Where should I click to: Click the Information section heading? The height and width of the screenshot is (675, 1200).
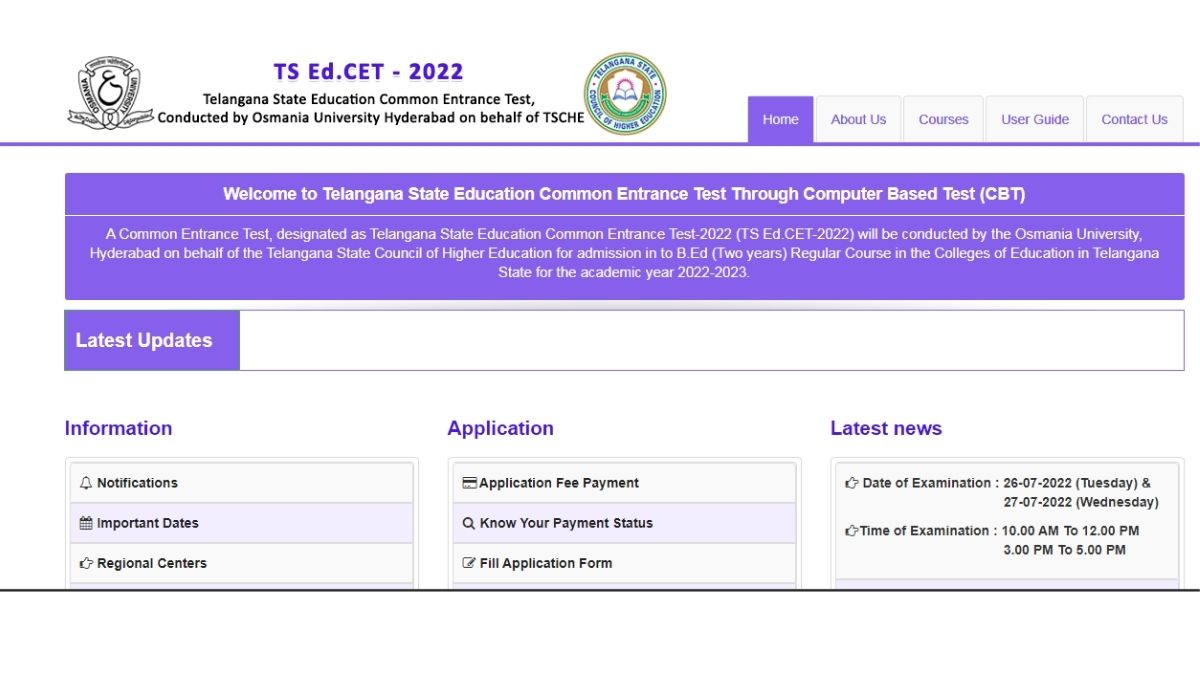tap(118, 428)
